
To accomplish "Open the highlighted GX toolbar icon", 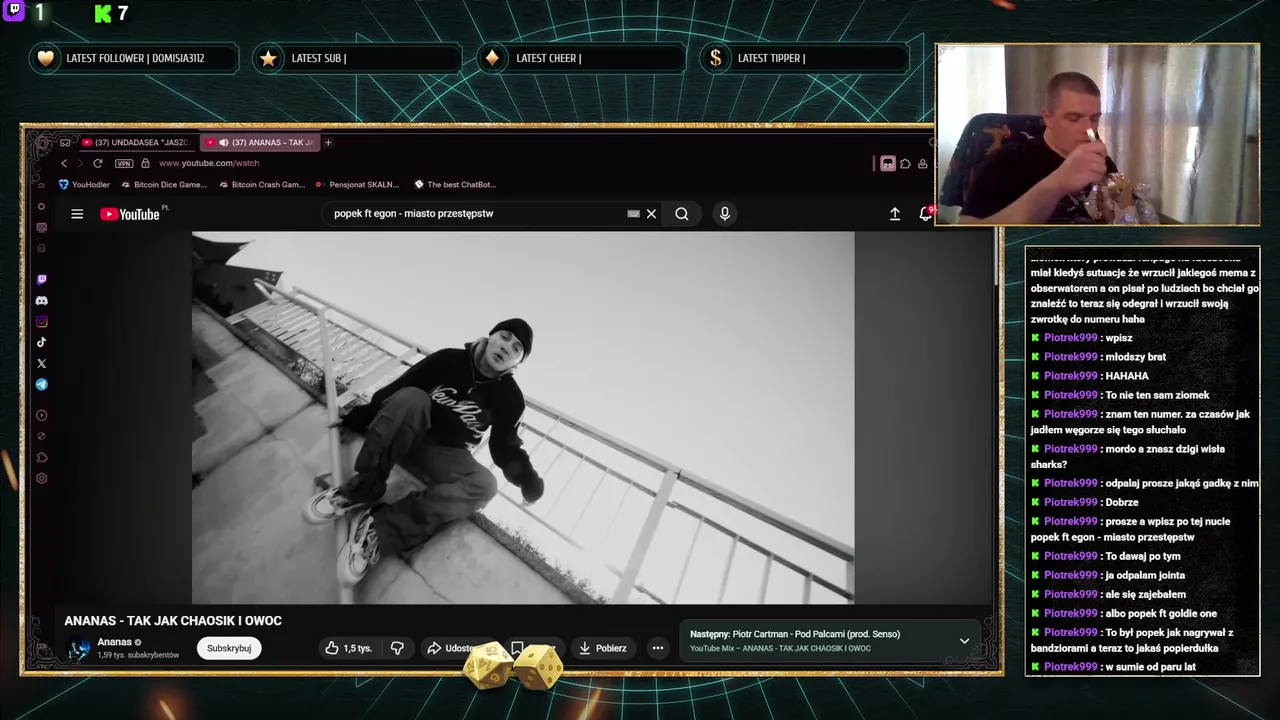I will coord(887,164).
